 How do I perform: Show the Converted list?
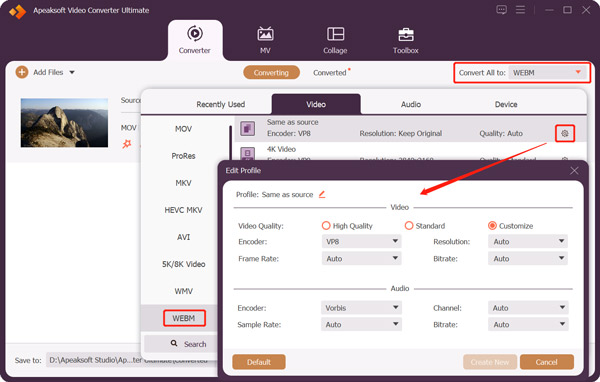tap(330, 72)
